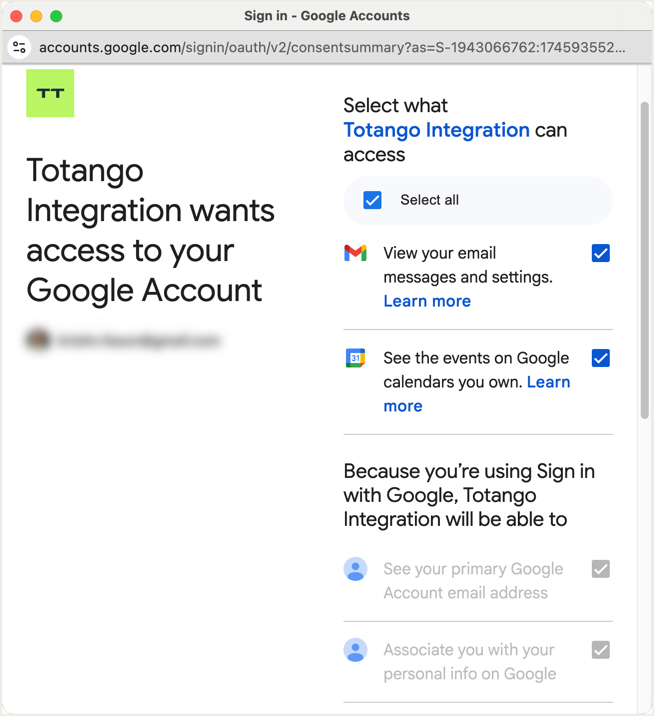Click the blurred account avatar
This screenshot has width=654, height=716.
38,341
